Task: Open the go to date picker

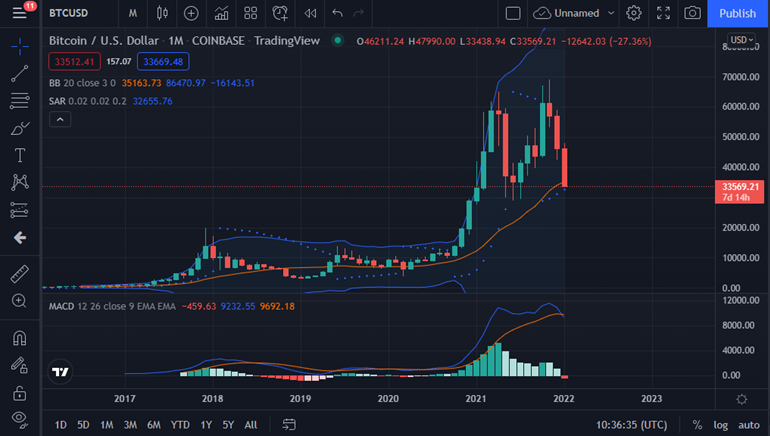Action: coord(289,425)
